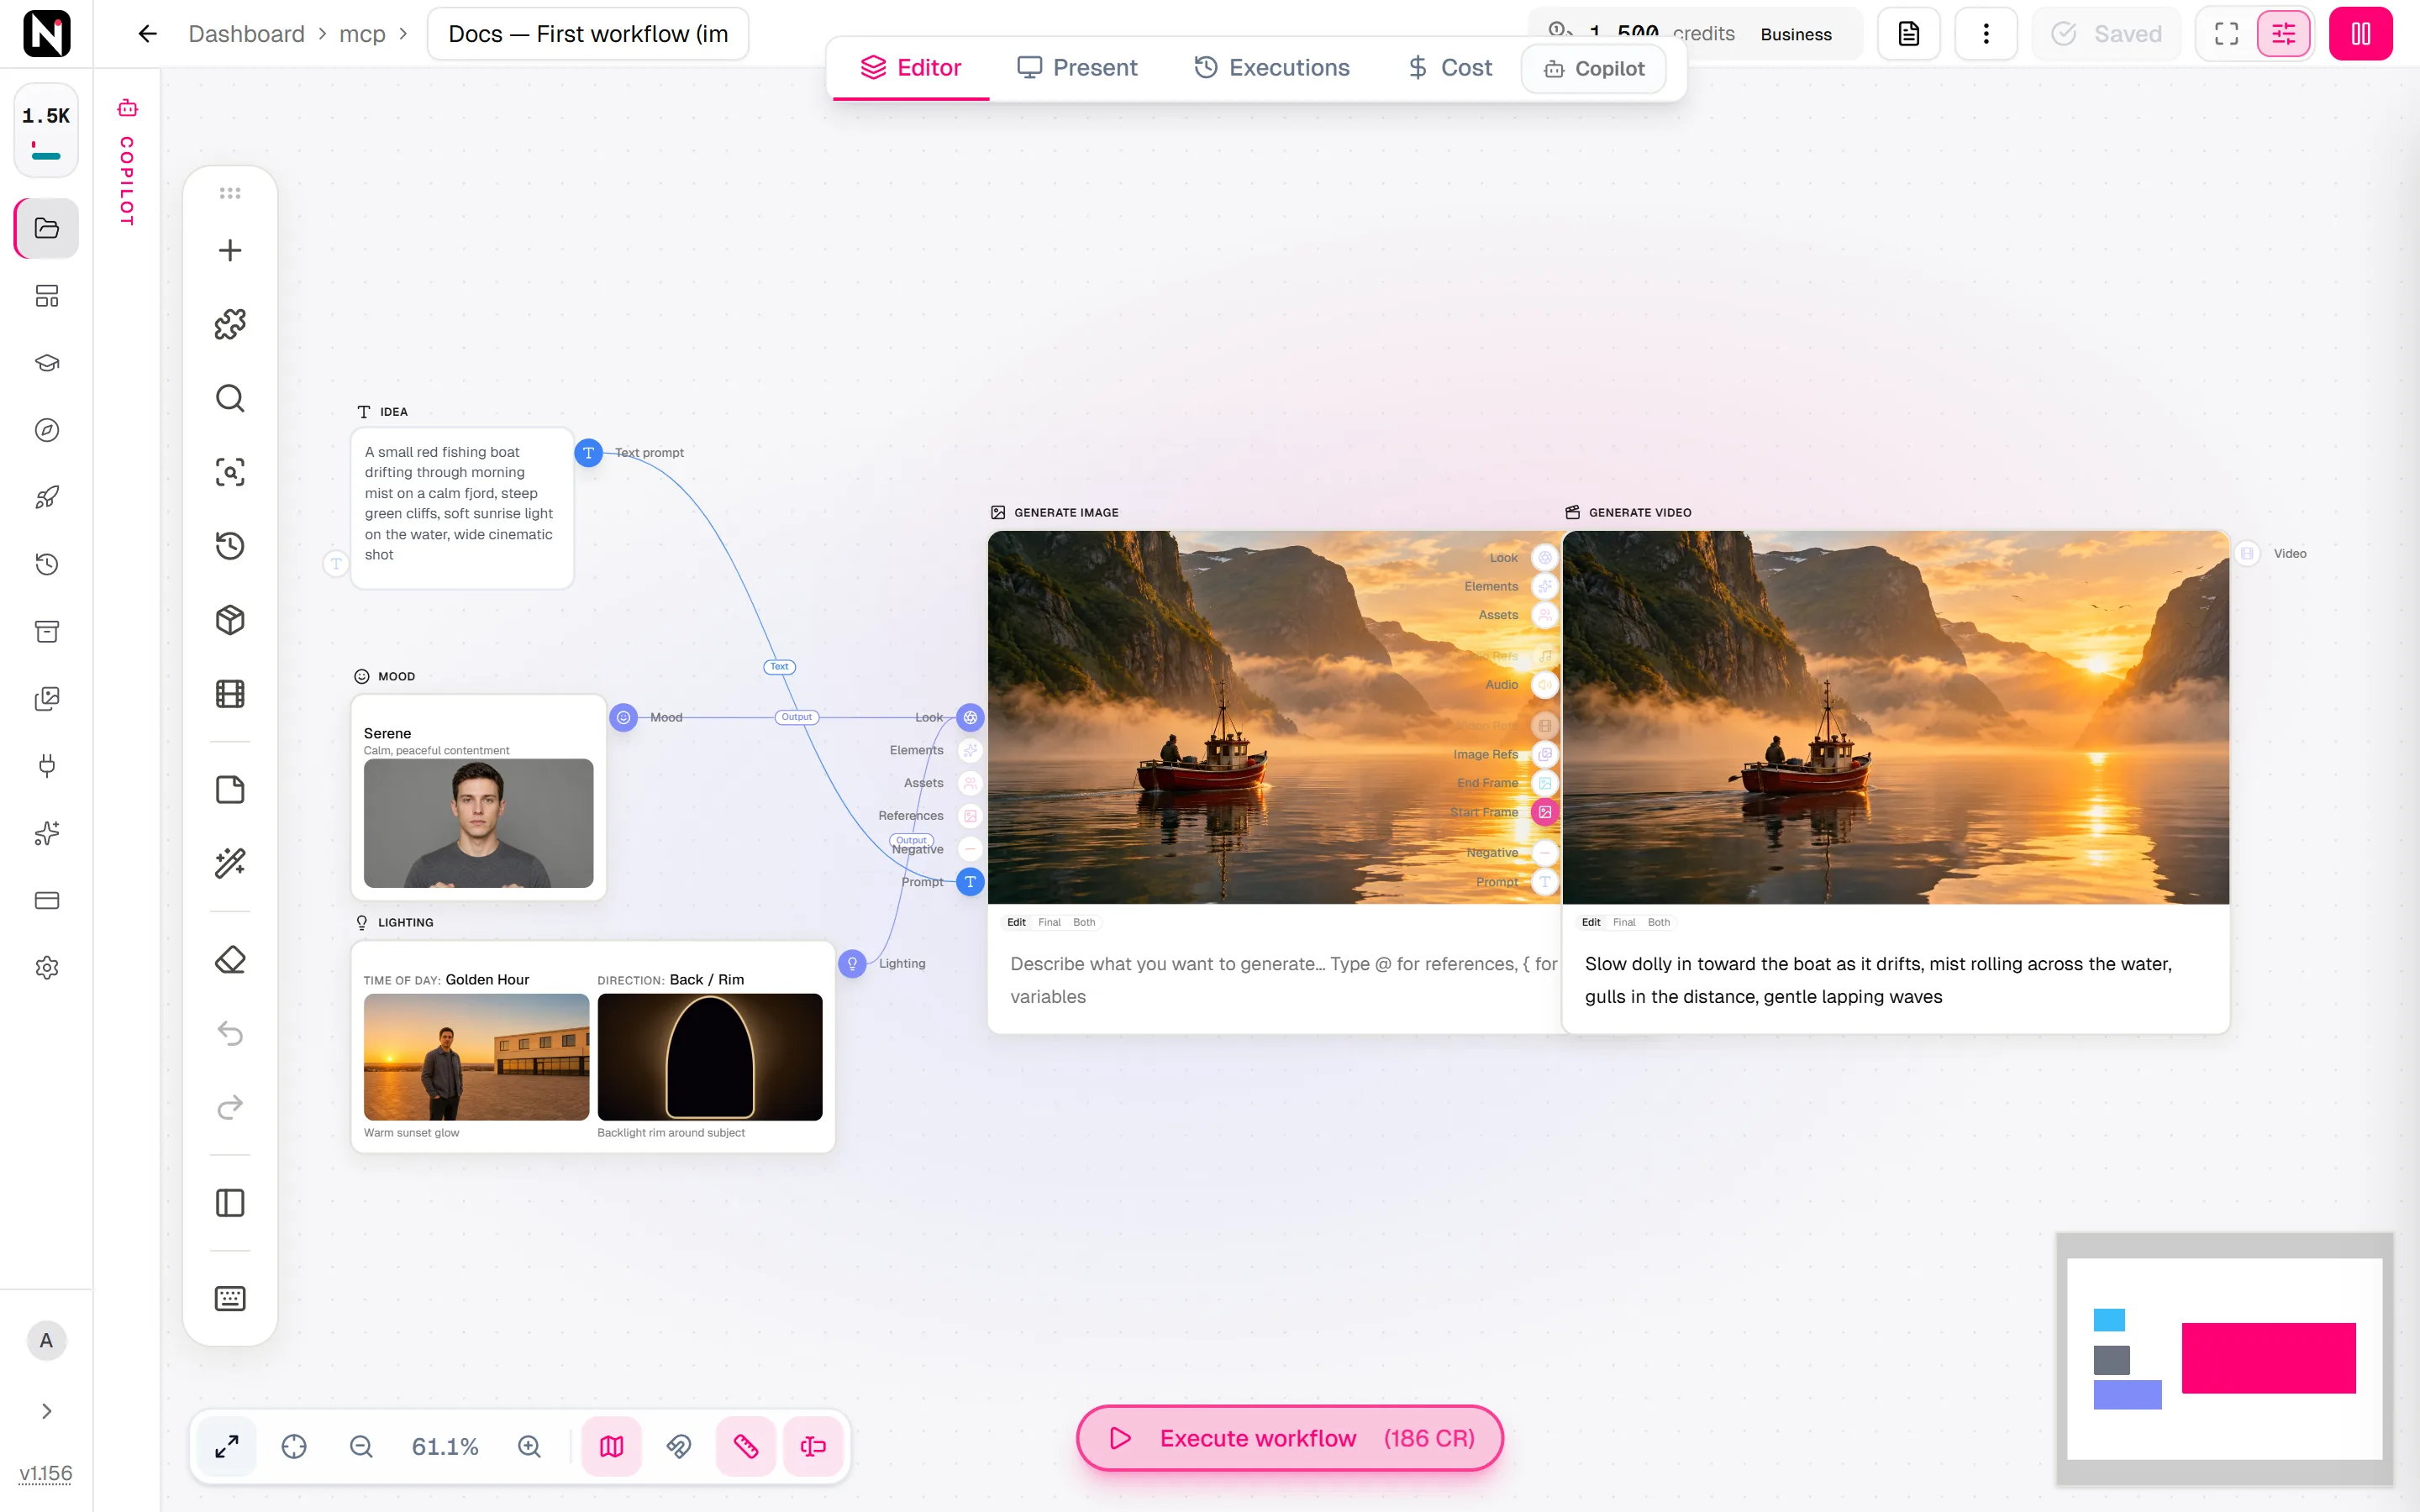The height and width of the screenshot is (1512, 2420).
Task: Click the zoom out magnifier icon
Action: (x=361, y=1446)
